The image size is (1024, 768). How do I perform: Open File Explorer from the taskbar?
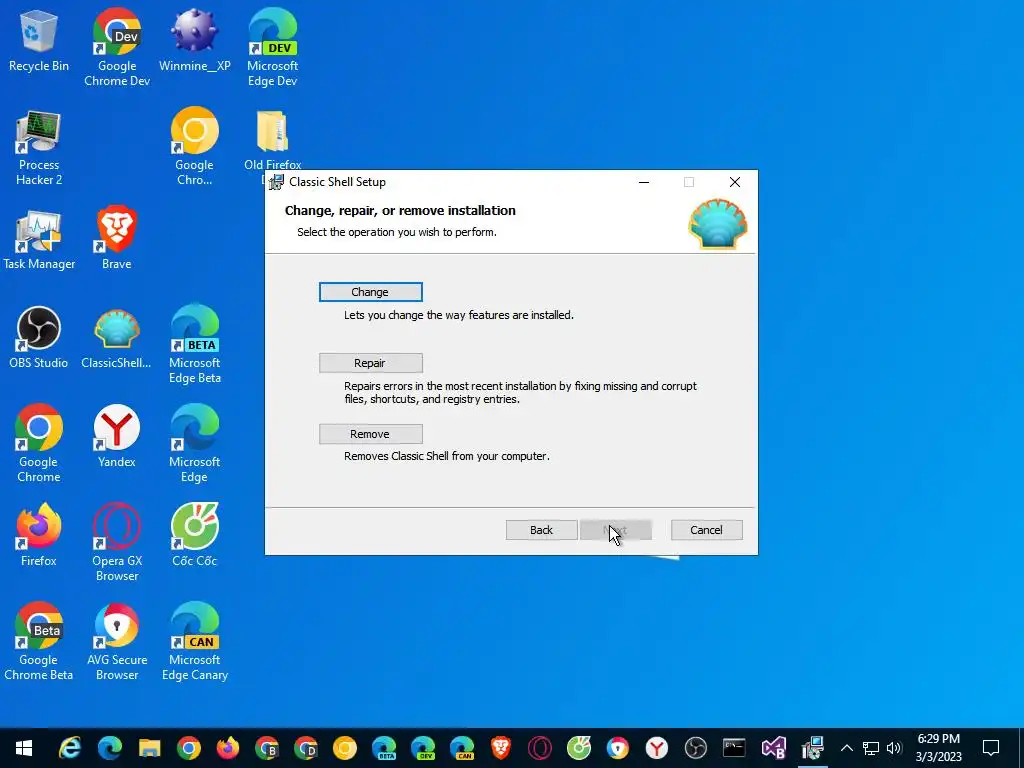tap(149, 748)
